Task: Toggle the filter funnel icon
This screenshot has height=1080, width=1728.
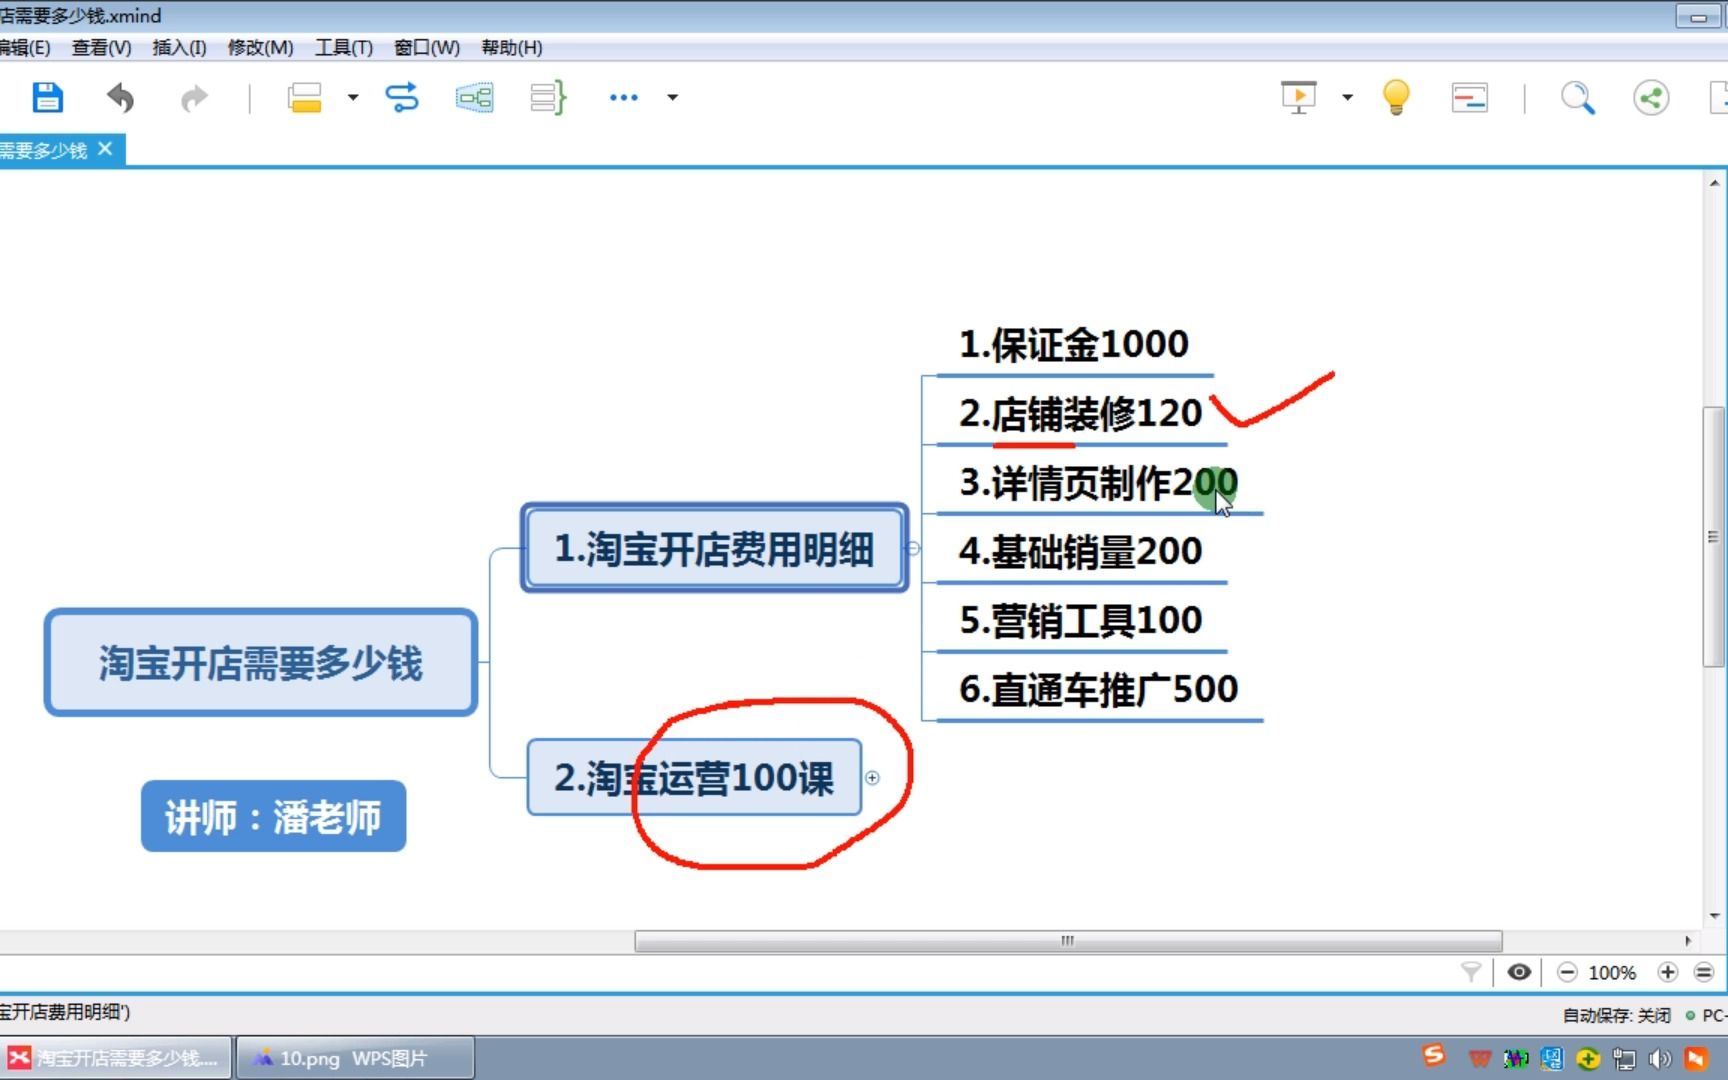Action: pyautogui.click(x=1471, y=972)
